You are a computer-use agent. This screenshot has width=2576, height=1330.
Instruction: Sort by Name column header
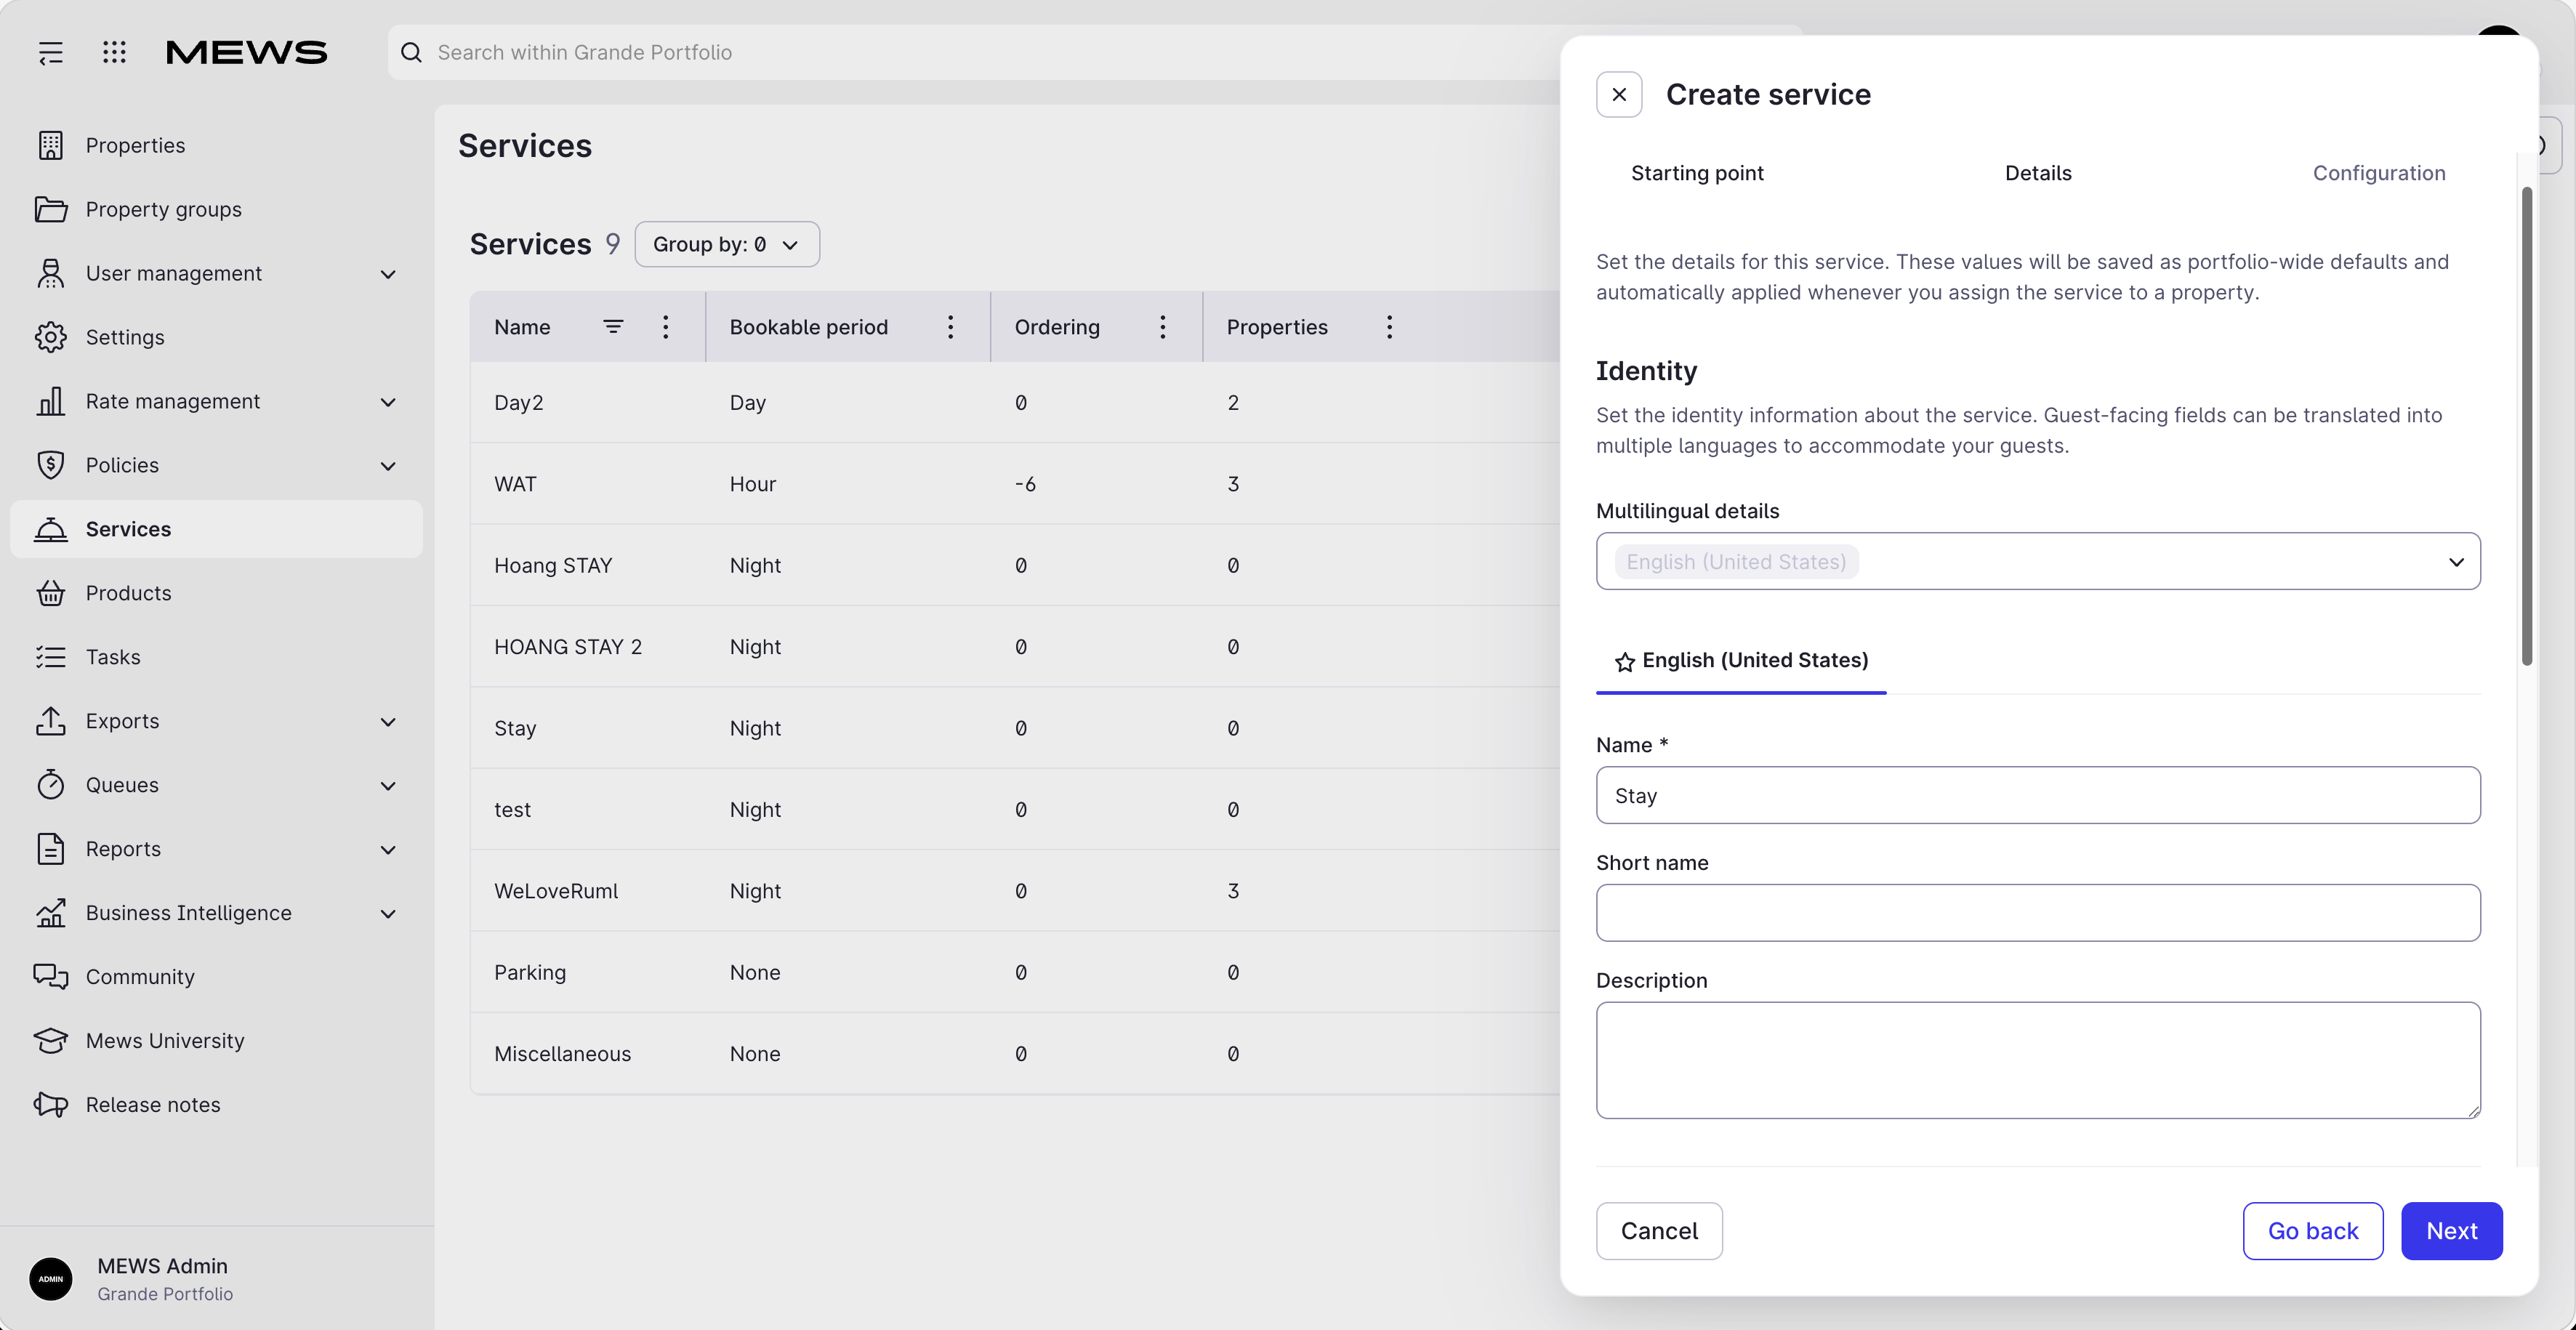[522, 327]
